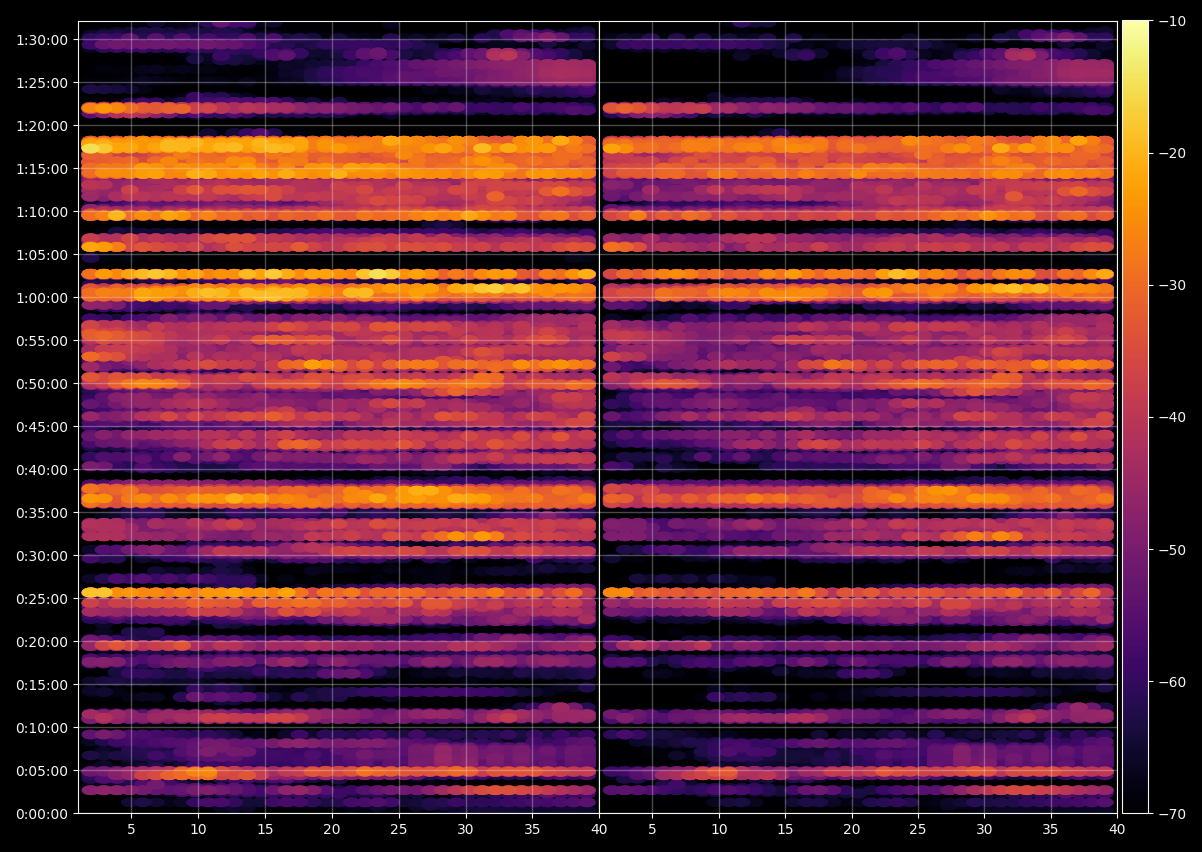Click the 0:55:00 y-axis tick label
1202x852 pixels.
click(x=42, y=341)
